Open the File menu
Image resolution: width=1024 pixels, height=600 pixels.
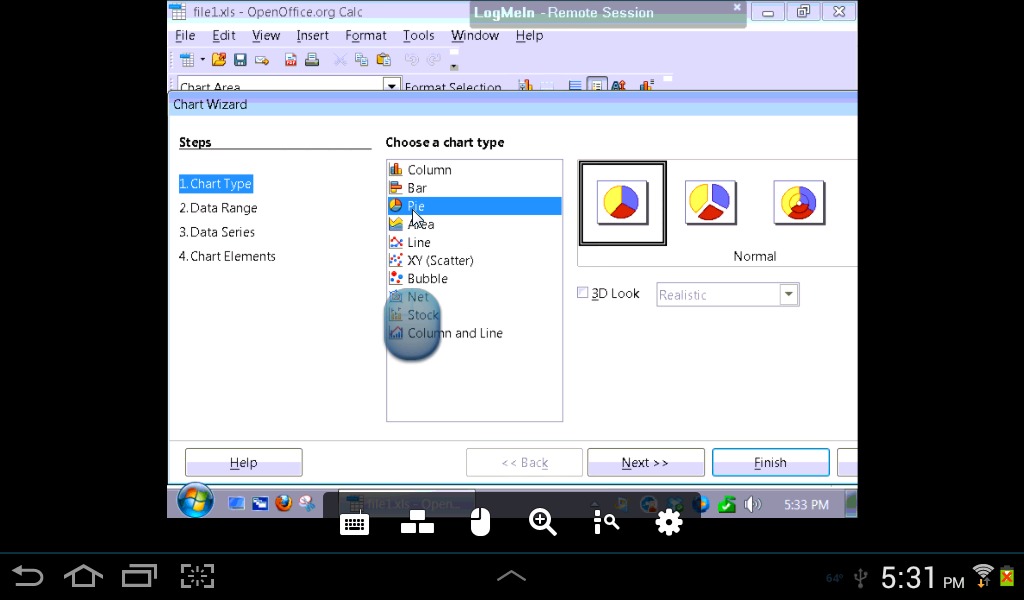[x=185, y=35]
